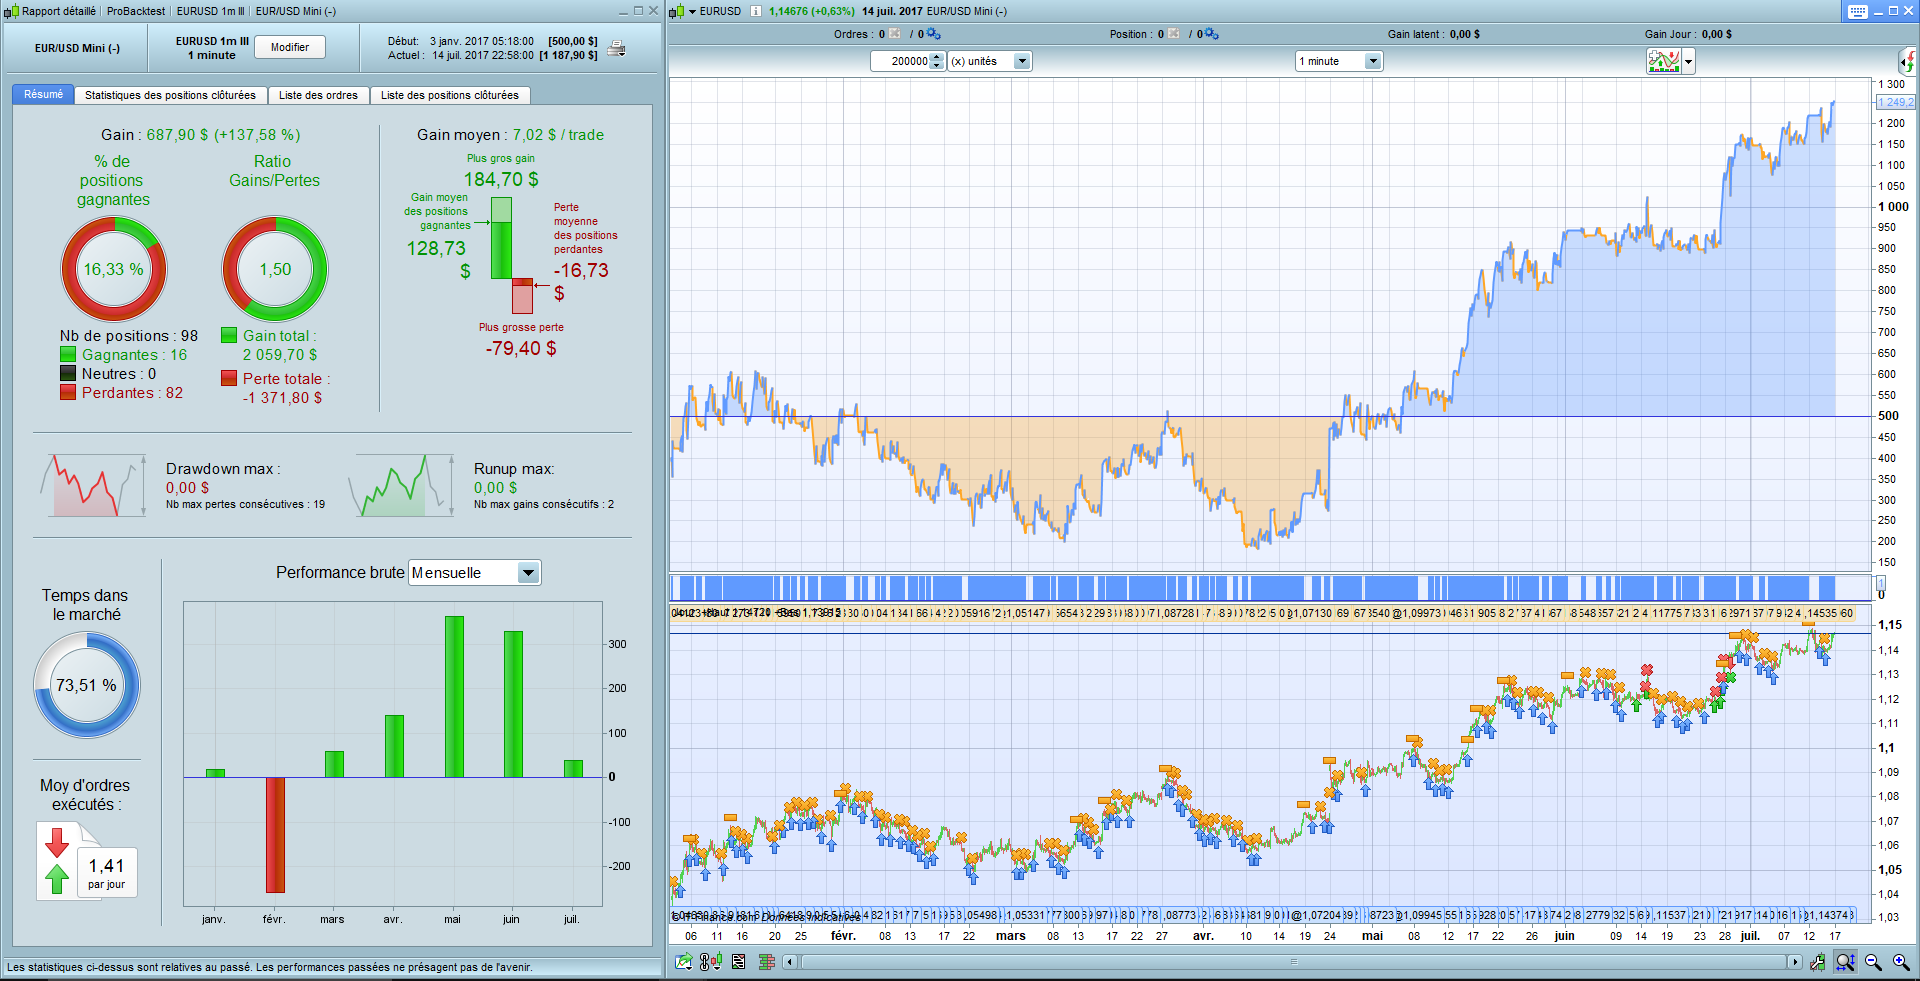Viewport: 1920px width, 981px height.
Task: Open the Liste des ordres tab
Action: point(318,95)
